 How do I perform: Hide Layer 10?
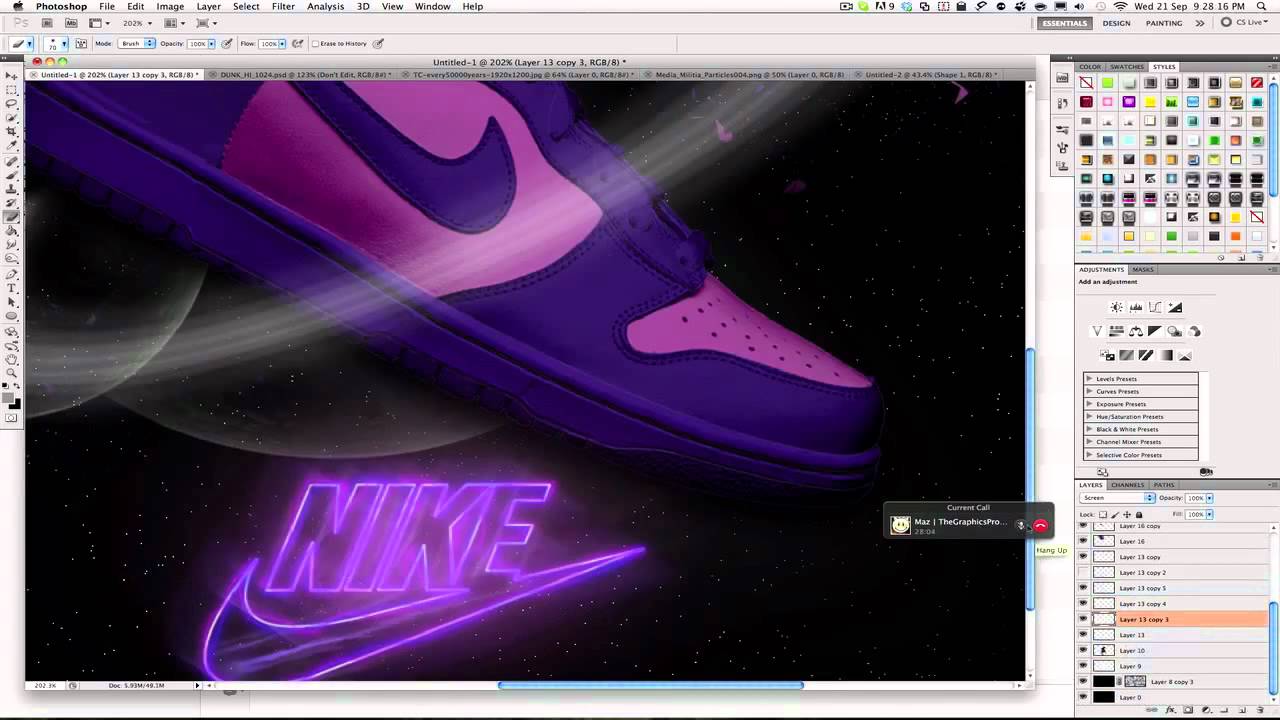point(1083,651)
